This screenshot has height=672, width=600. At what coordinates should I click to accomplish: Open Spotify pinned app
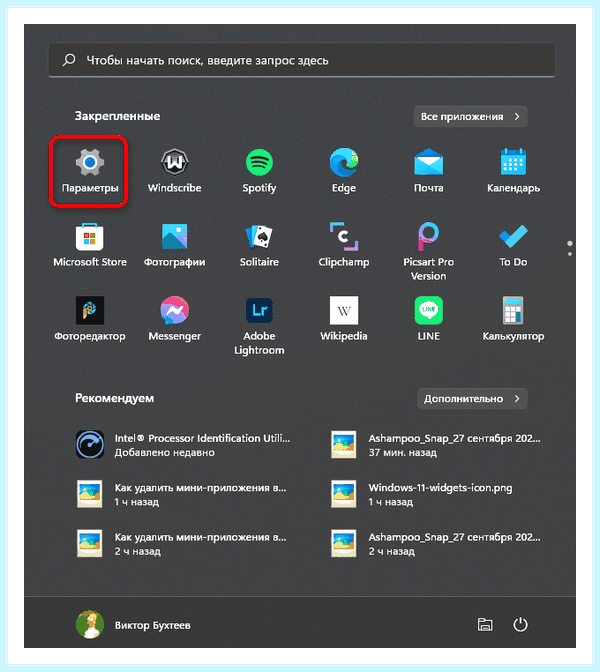259,171
